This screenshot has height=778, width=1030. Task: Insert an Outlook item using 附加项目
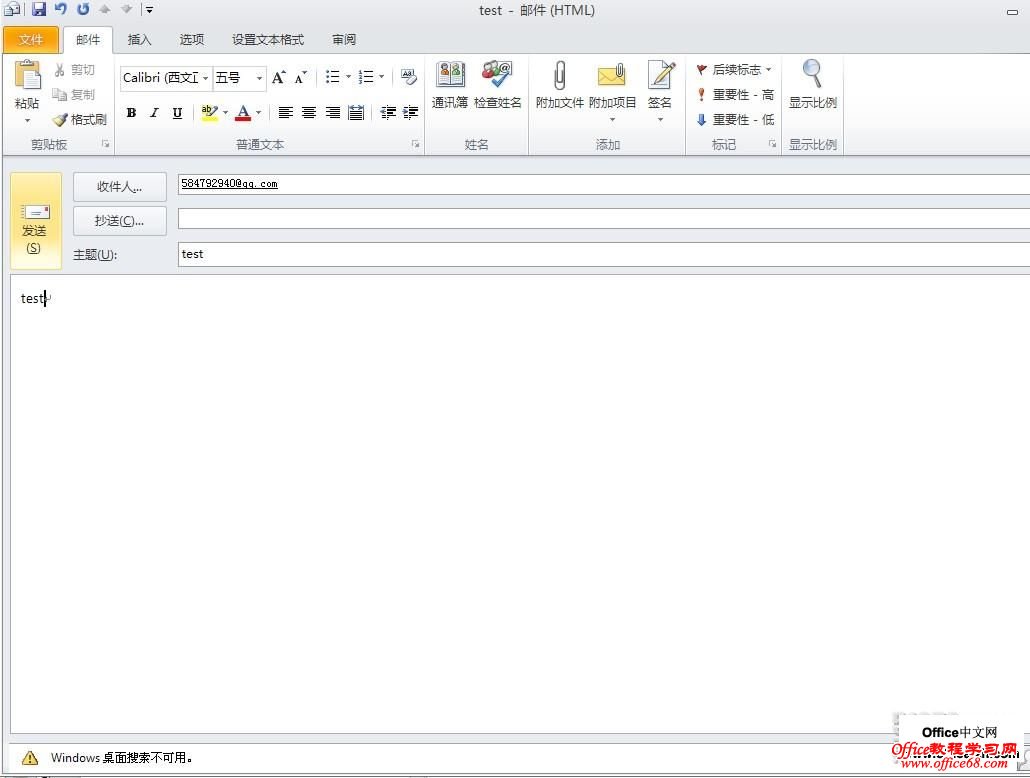[x=611, y=88]
